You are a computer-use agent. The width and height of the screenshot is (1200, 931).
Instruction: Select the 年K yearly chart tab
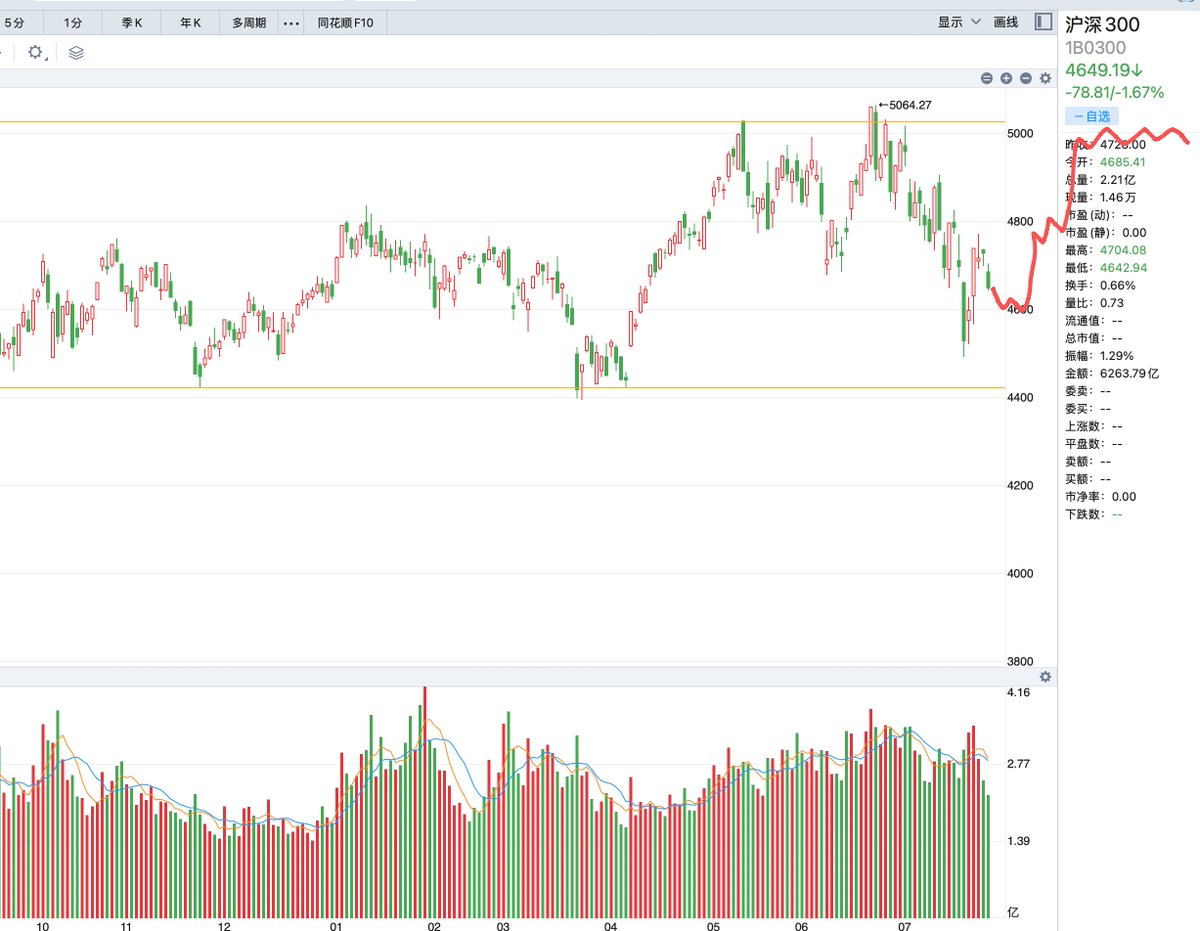(x=190, y=22)
